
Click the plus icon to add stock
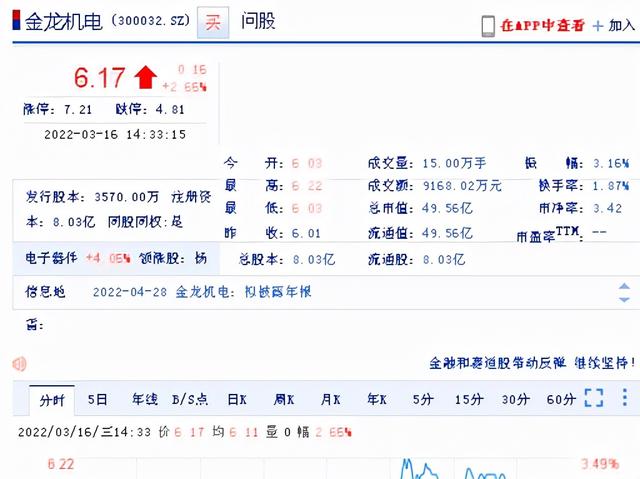pyautogui.click(x=598, y=26)
